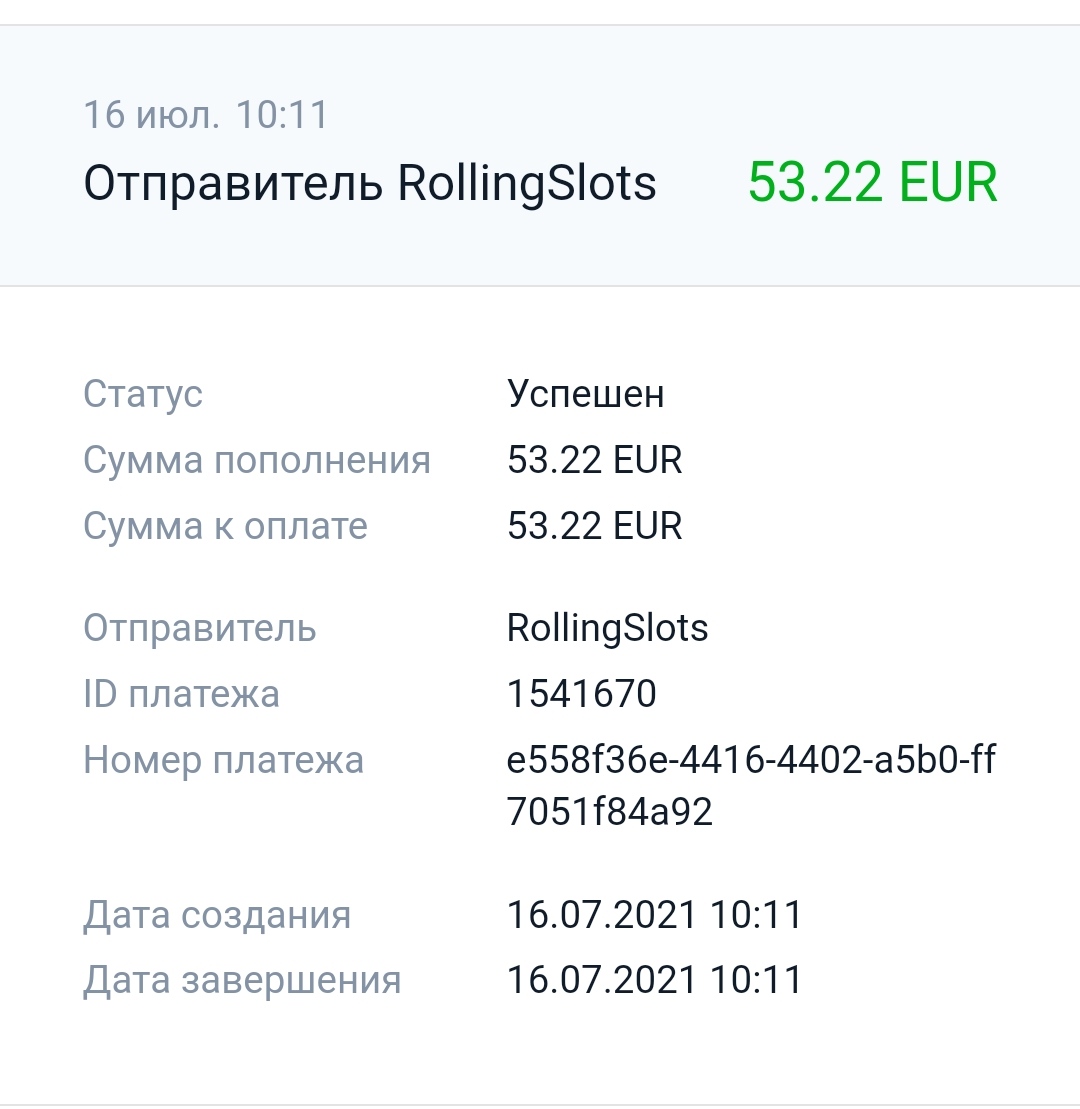Click the Сумма пополнения label
The image size is (1080, 1109).
click(x=257, y=460)
